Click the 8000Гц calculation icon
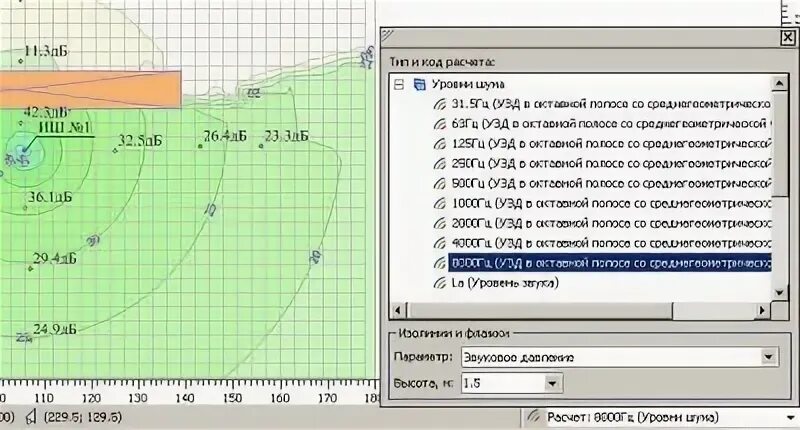This screenshot has width=800, height=430. pos(440,263)
